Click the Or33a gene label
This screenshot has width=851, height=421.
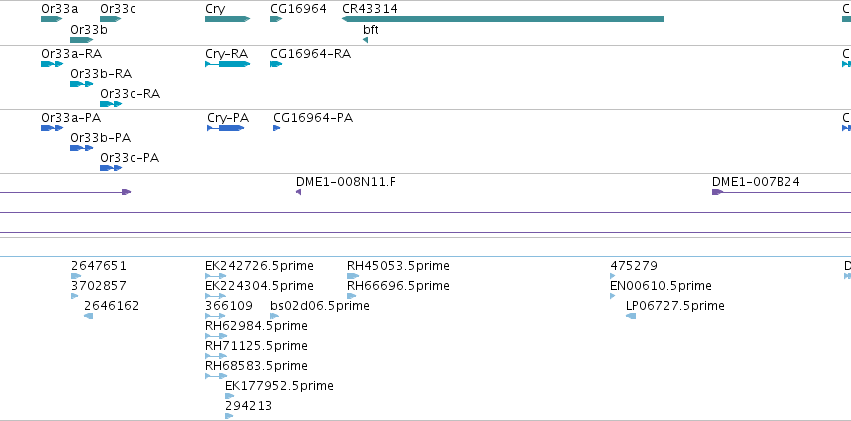pyautogui.click(x=60, y=9)
